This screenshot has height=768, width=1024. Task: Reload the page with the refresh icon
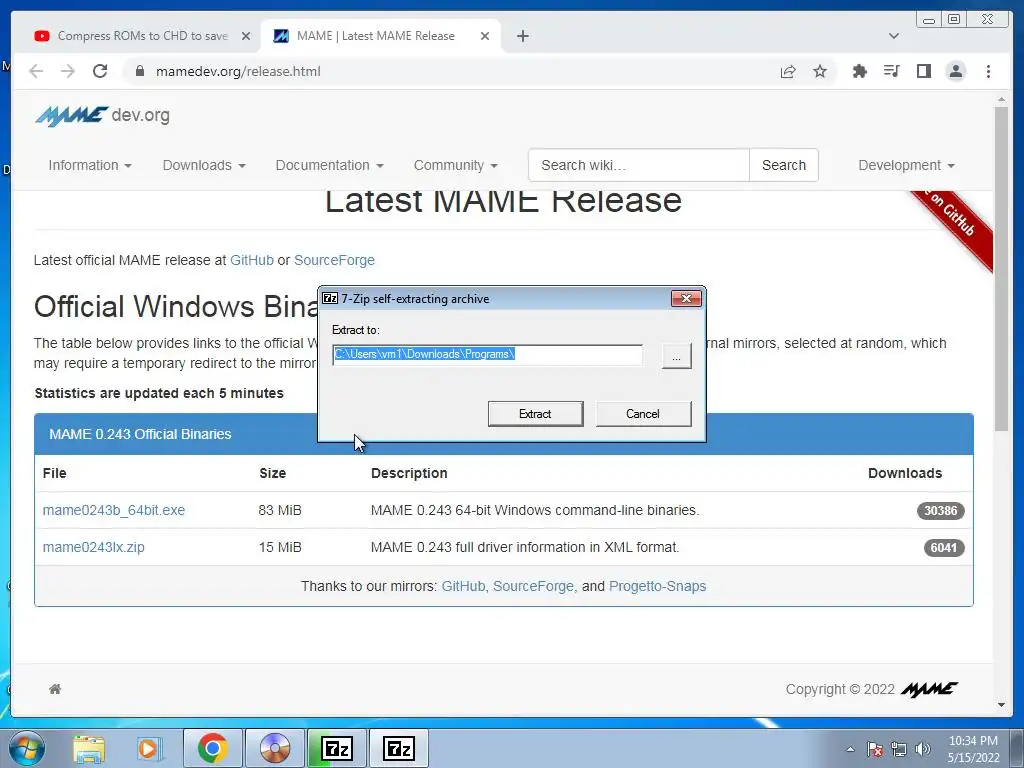click(x=100, y=71)
